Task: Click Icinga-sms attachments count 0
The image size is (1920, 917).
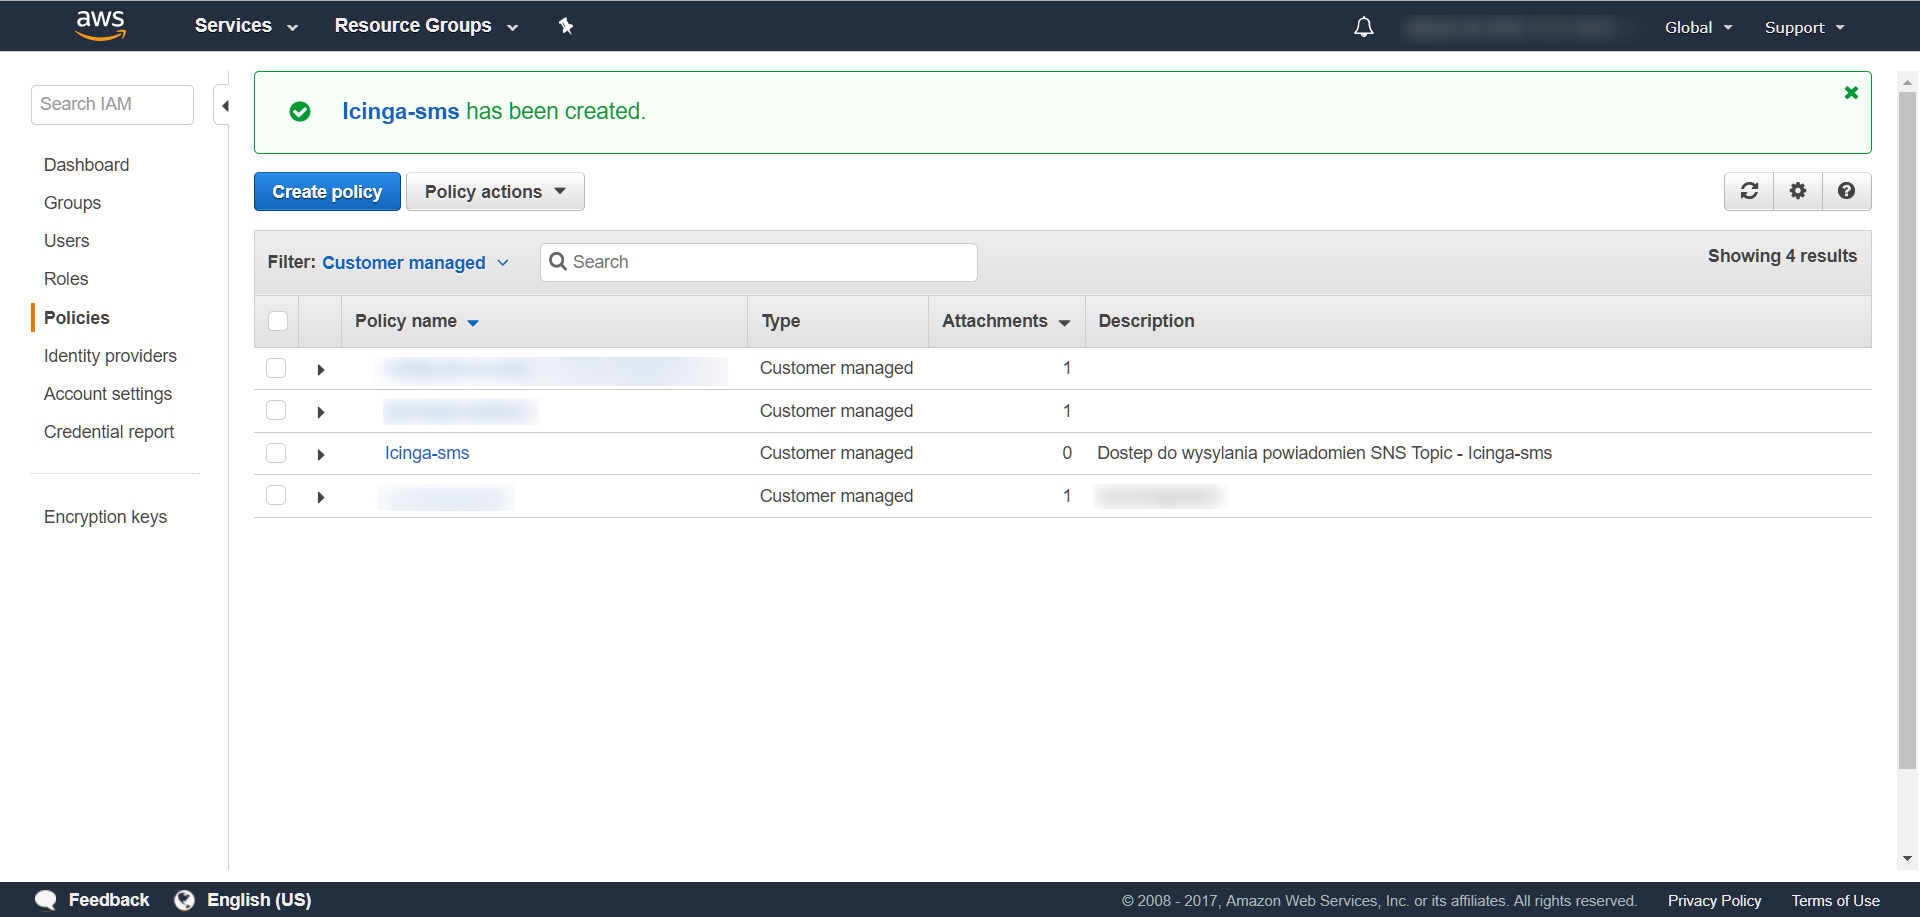Action: coord(1067,453)
